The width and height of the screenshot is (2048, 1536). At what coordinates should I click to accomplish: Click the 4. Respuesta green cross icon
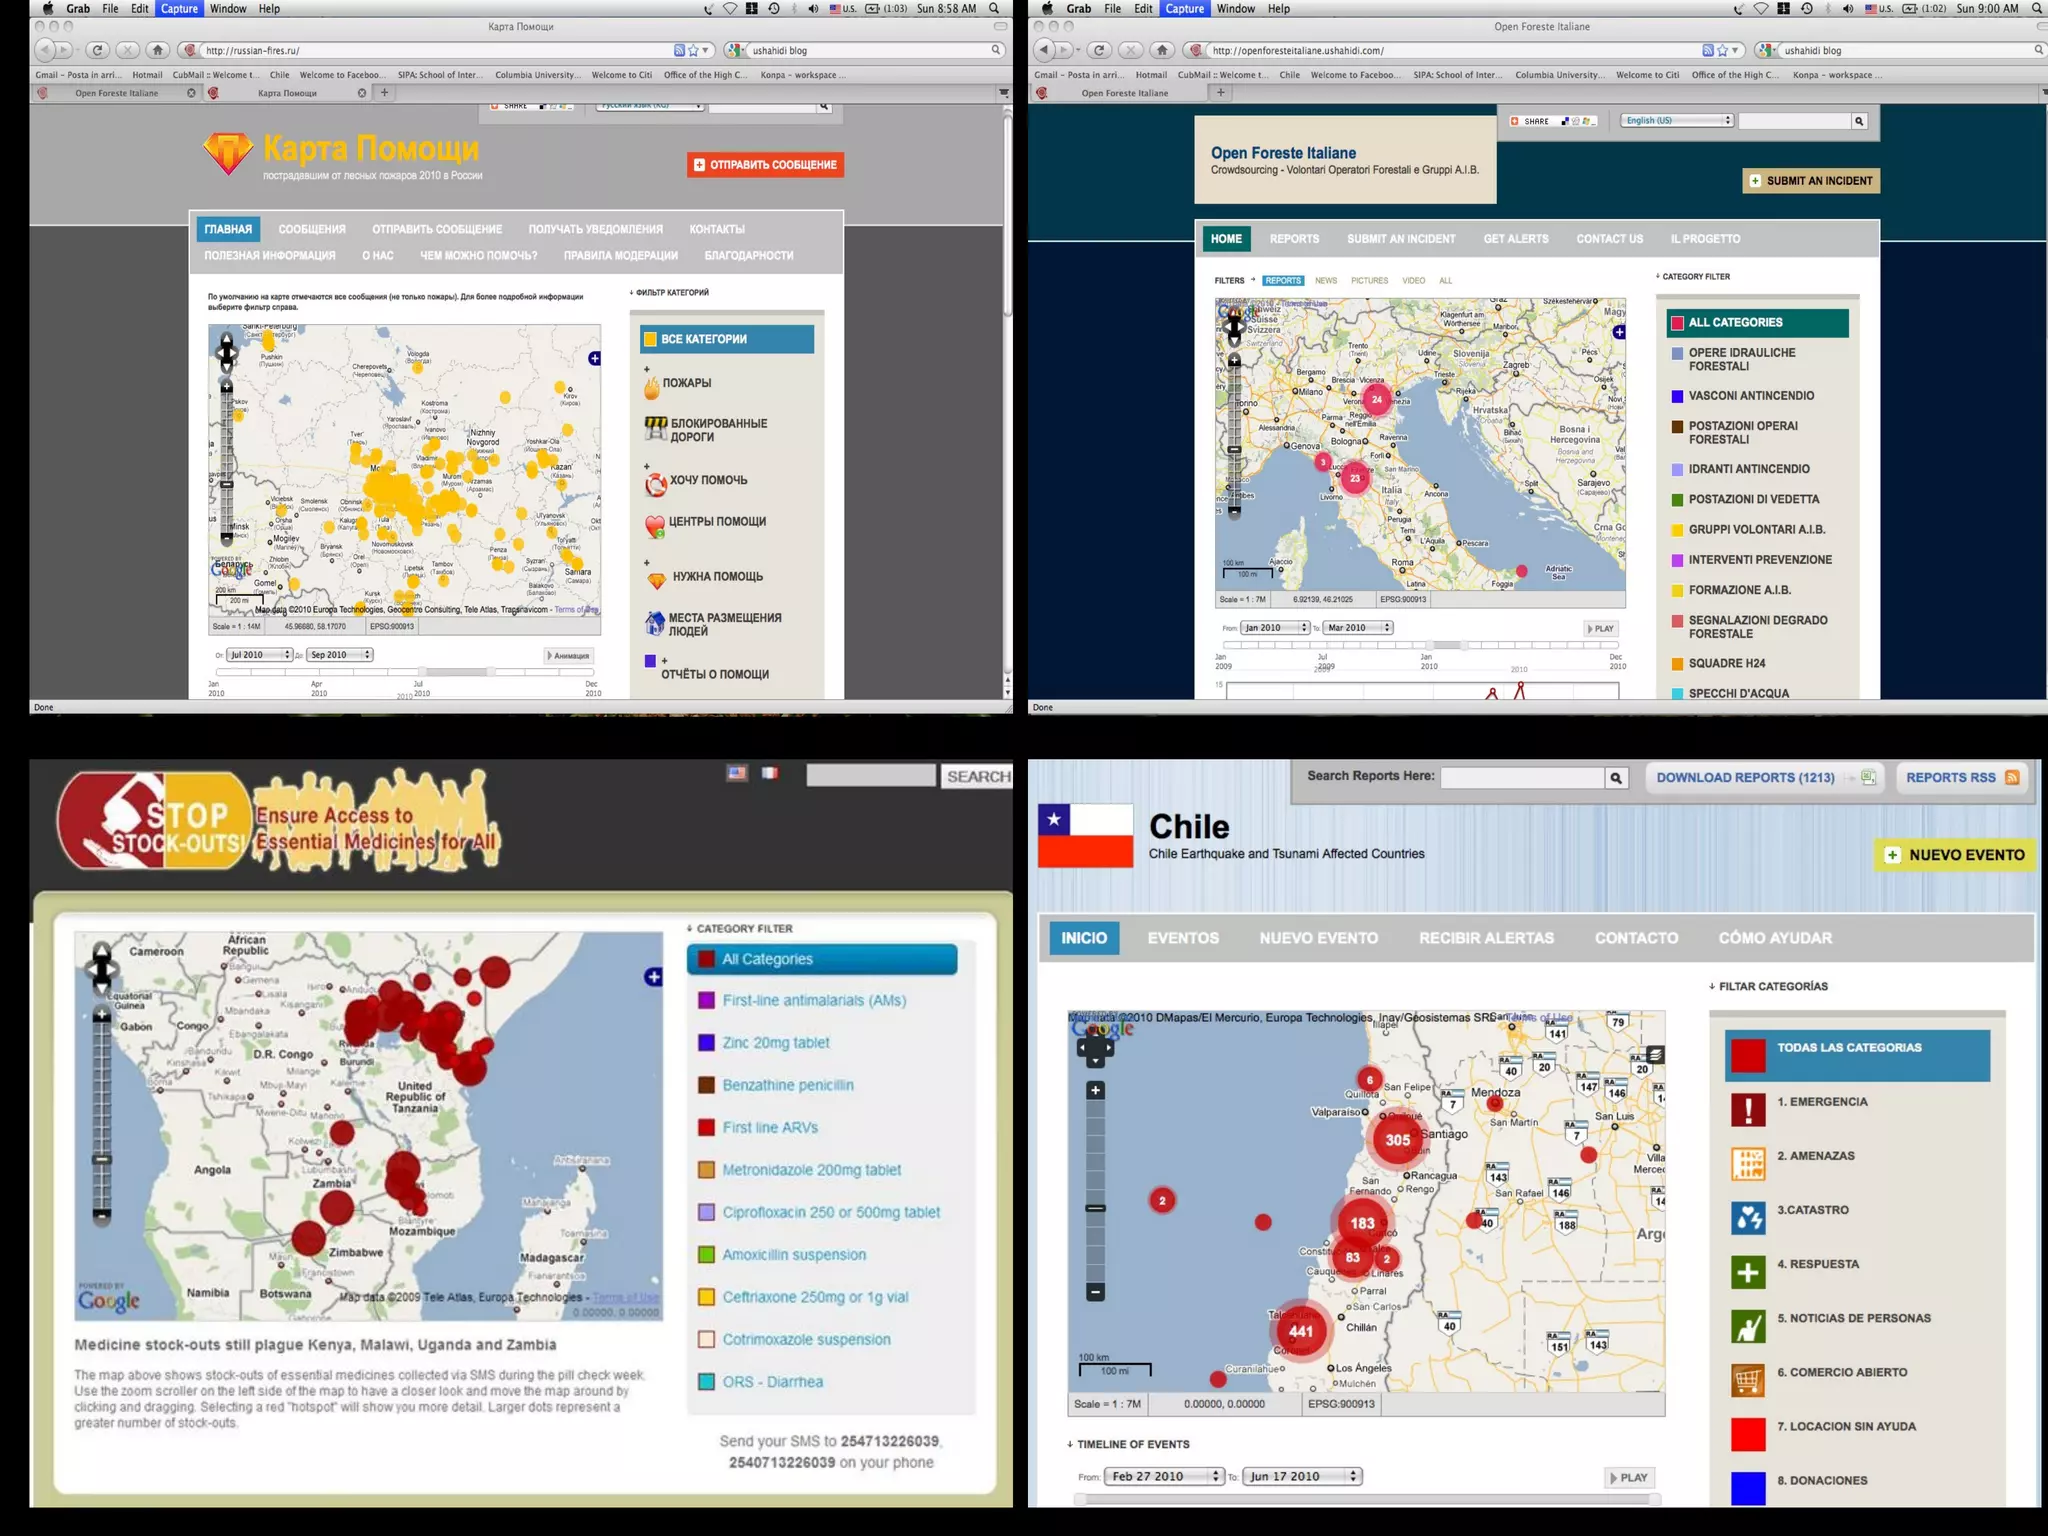(1748, 1272)
